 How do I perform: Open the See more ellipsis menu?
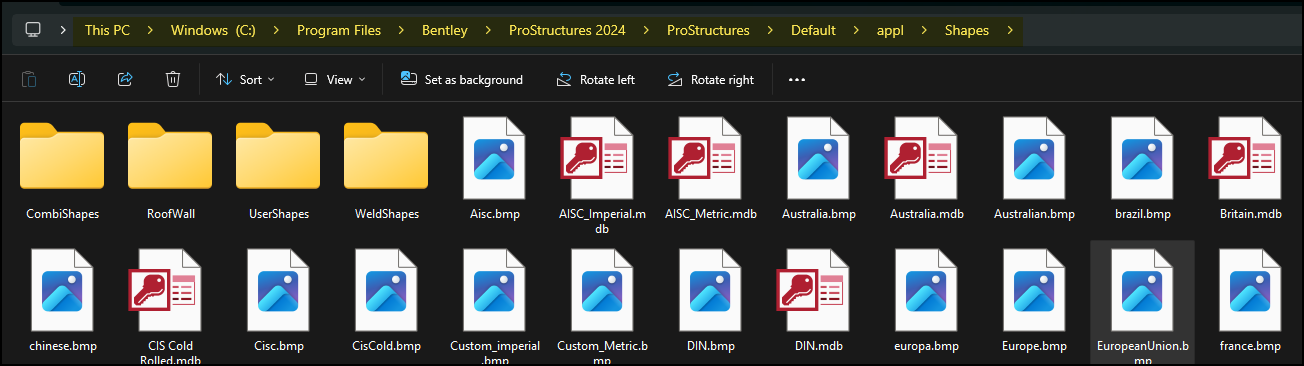click(797, 79)
